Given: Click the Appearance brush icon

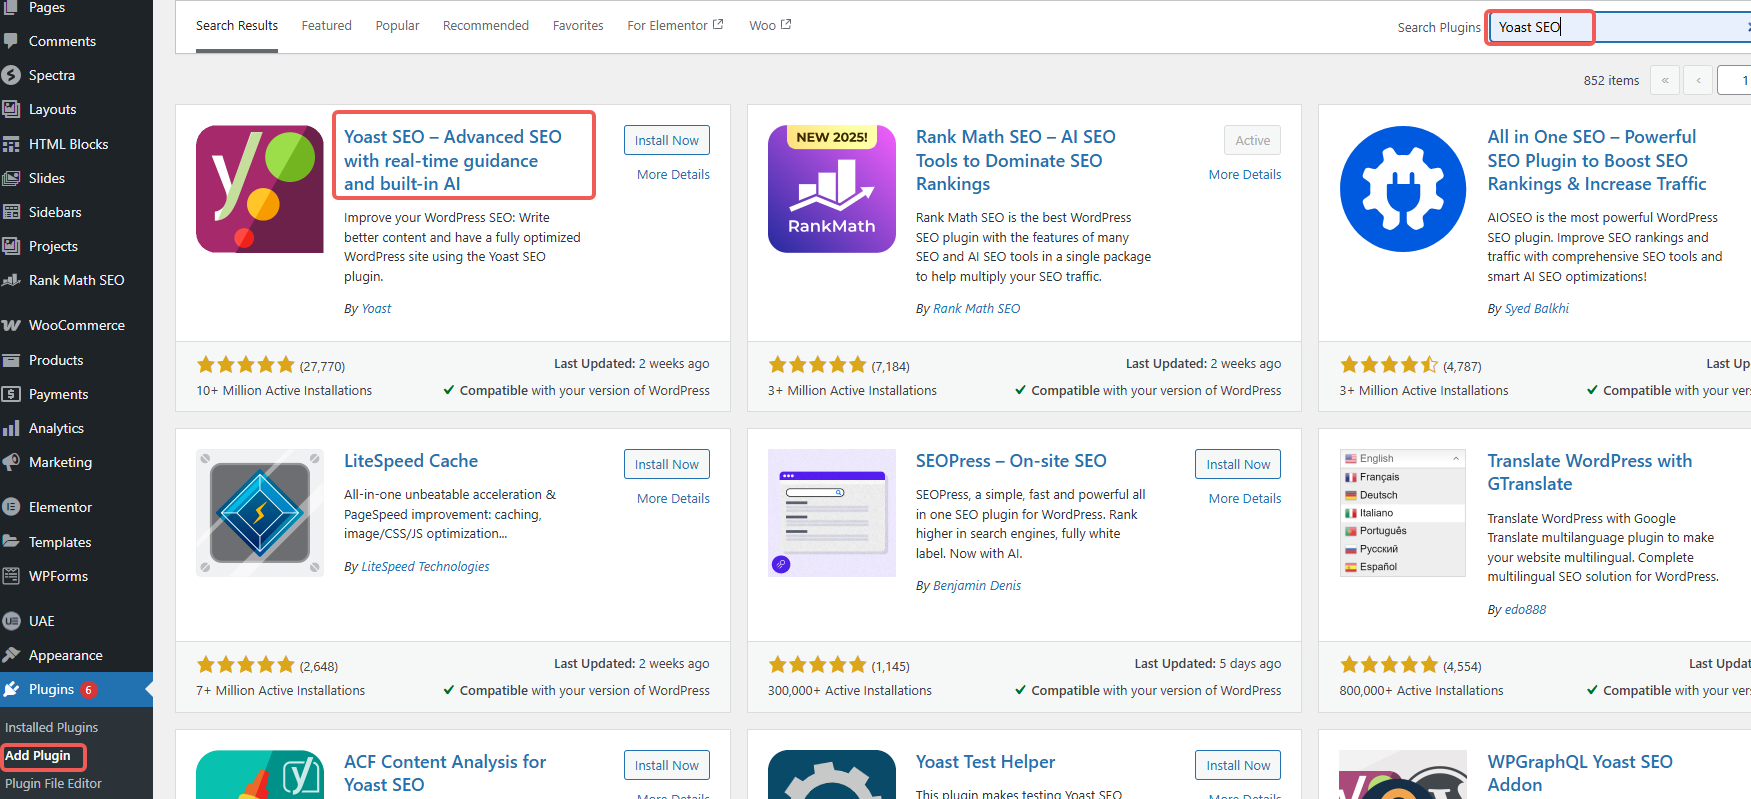Looking at the screenshot, I should 11,655.
